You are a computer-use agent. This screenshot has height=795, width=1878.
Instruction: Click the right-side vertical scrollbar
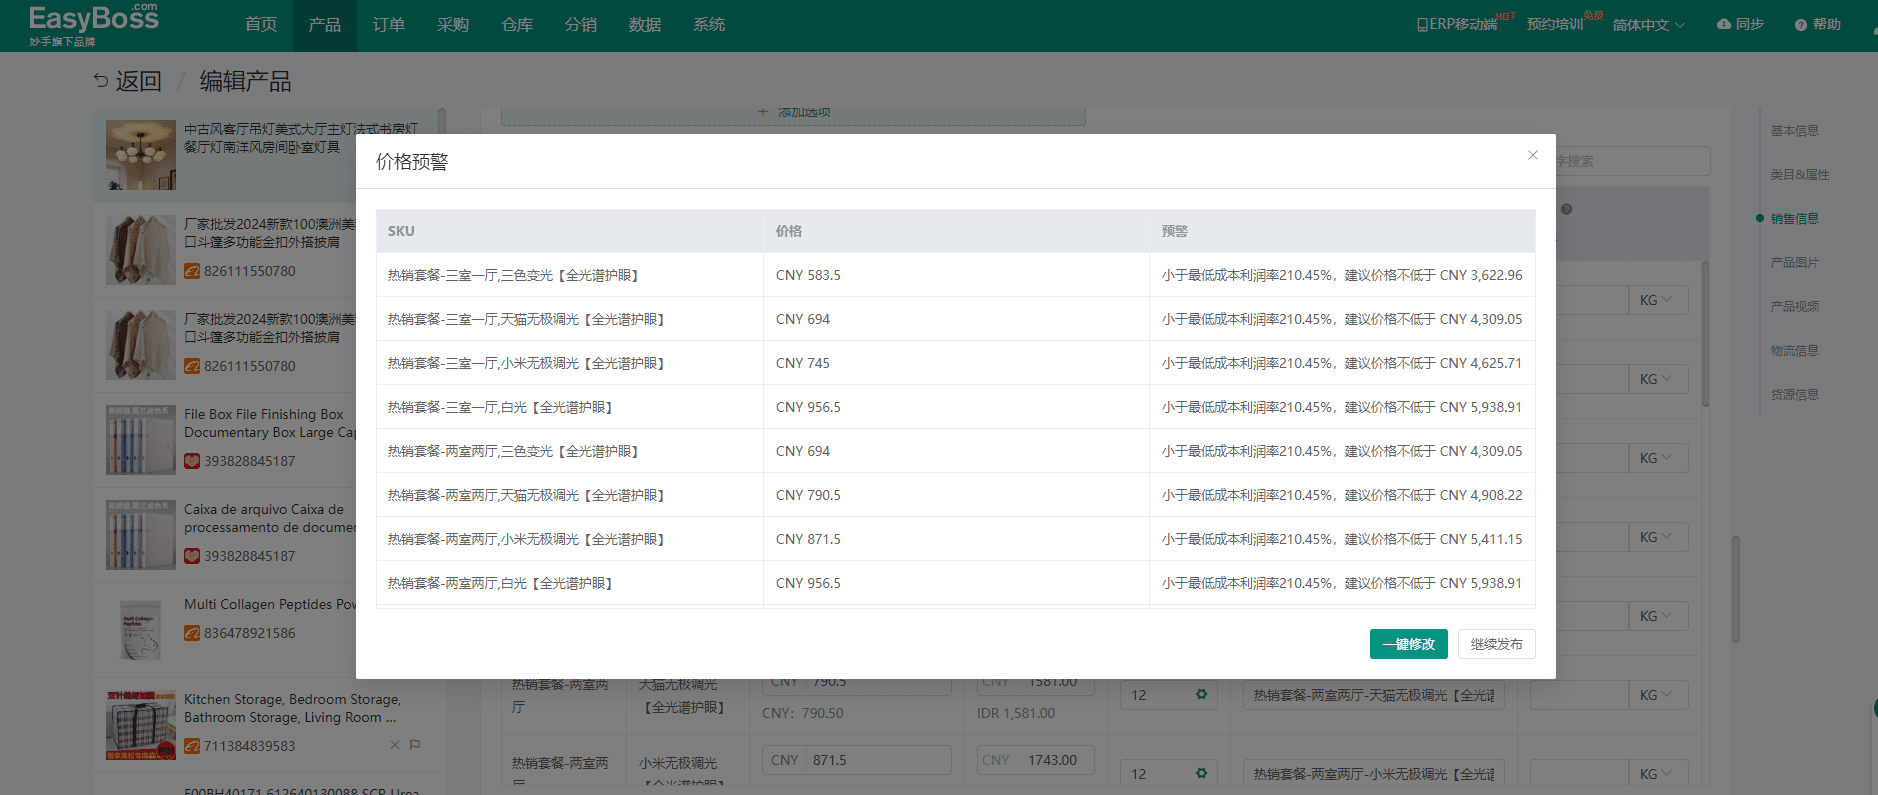1736,590
